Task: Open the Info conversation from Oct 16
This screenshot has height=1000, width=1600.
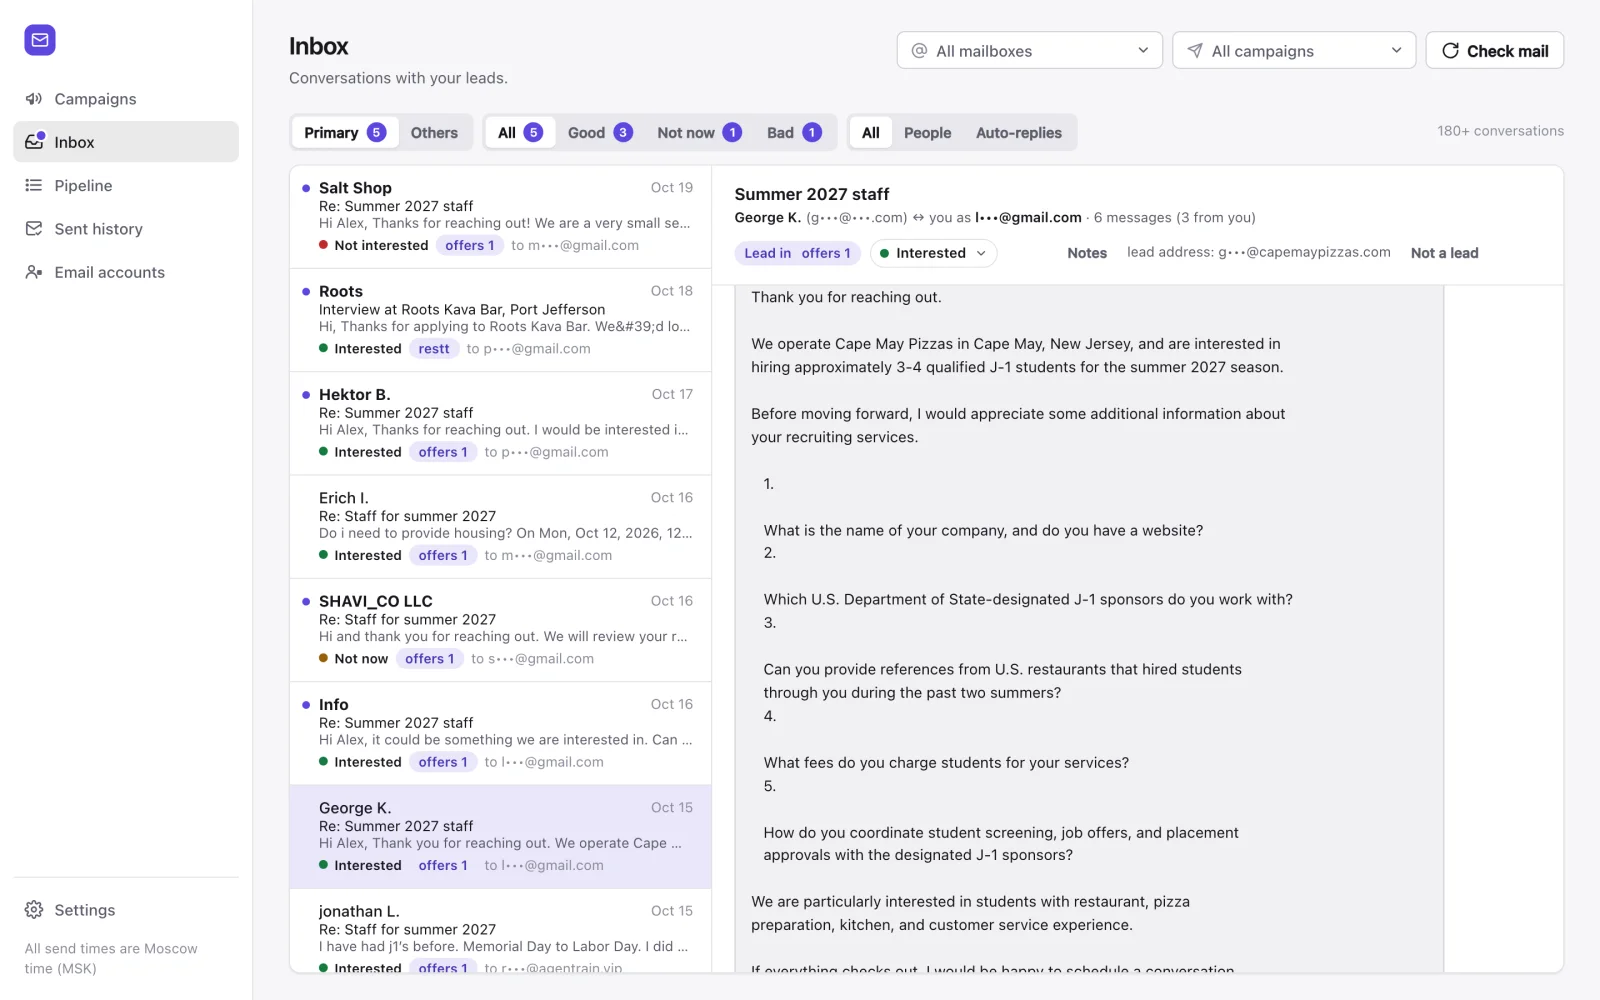Action: 500,733
